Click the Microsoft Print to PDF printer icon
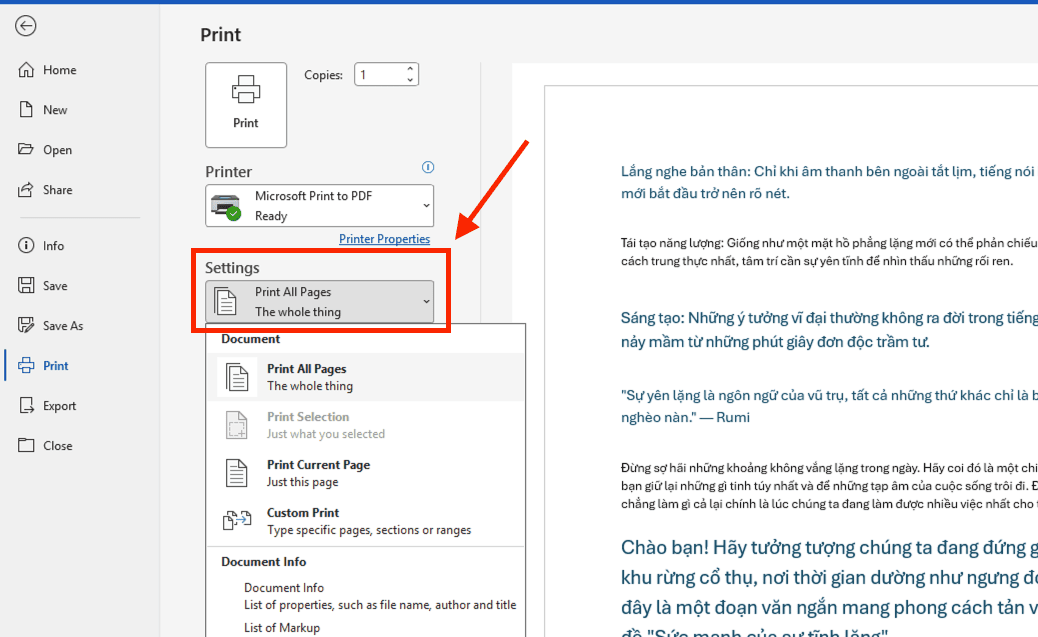This screenshot has height=637, width=1038. tap(226, 207)
